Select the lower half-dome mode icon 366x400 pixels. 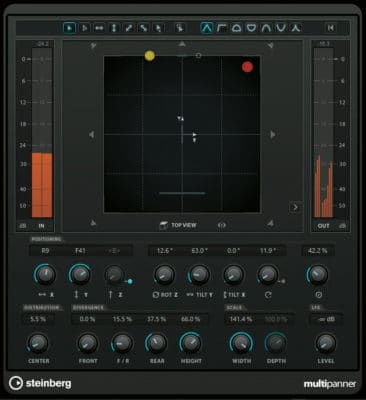pyautogui.click(x=251, y=28)
